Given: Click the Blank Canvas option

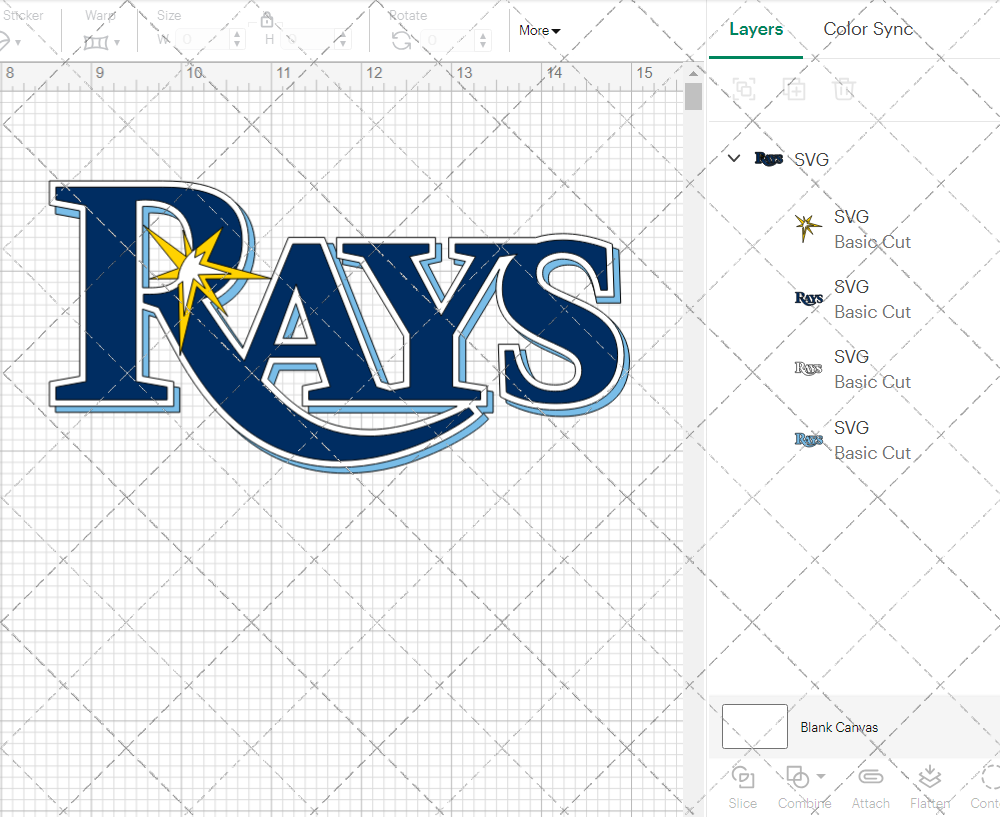Looking at the screenshot, I should [x=840, y=727].
